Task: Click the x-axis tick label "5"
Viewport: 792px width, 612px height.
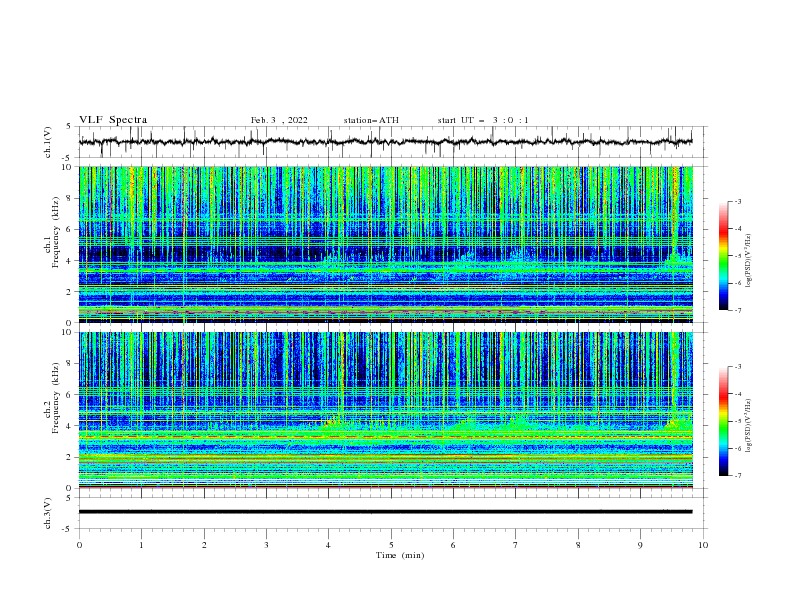Action: 391,545
